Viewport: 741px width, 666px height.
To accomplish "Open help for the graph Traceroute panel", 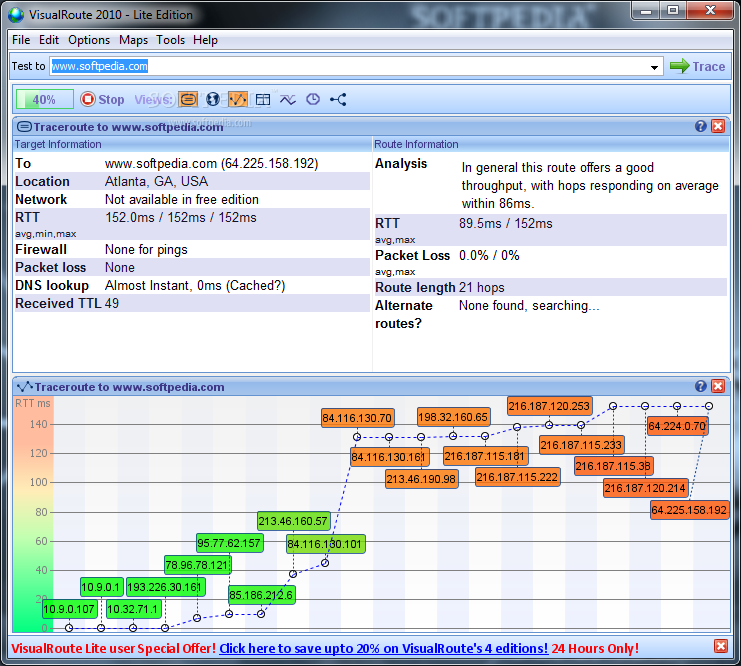I will click(701, 386).
